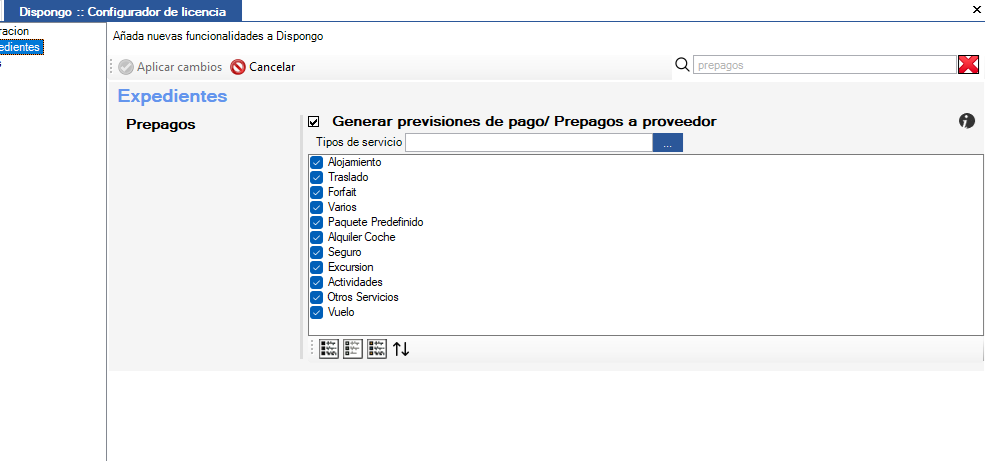Click the Aplicar cambios button
Viewport: 985px width, 461px height.
[170, 67]
